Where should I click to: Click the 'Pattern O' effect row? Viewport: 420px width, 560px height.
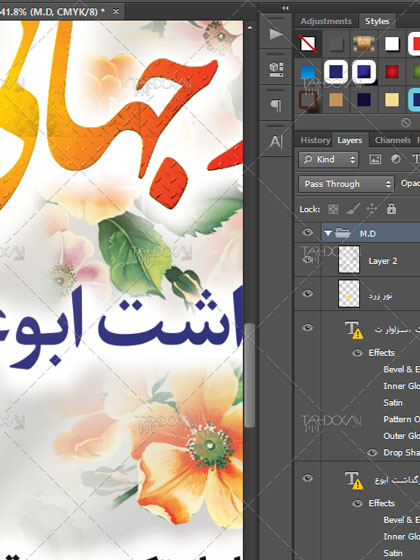(x=401, y=419)
